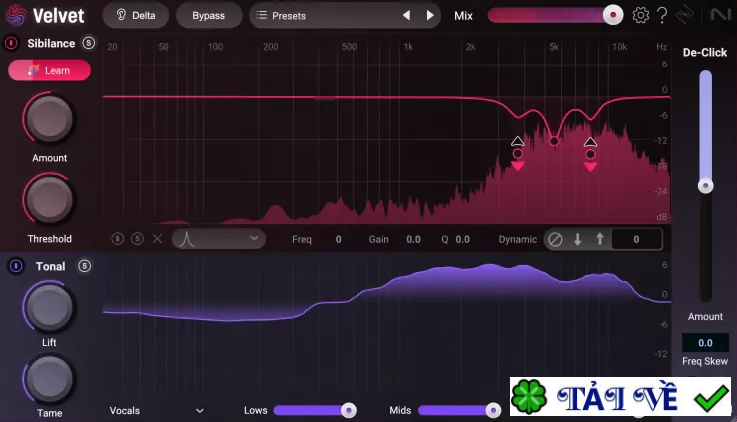737x422 pixels.
Task: Select previous preset arrow
Action: 407,16
